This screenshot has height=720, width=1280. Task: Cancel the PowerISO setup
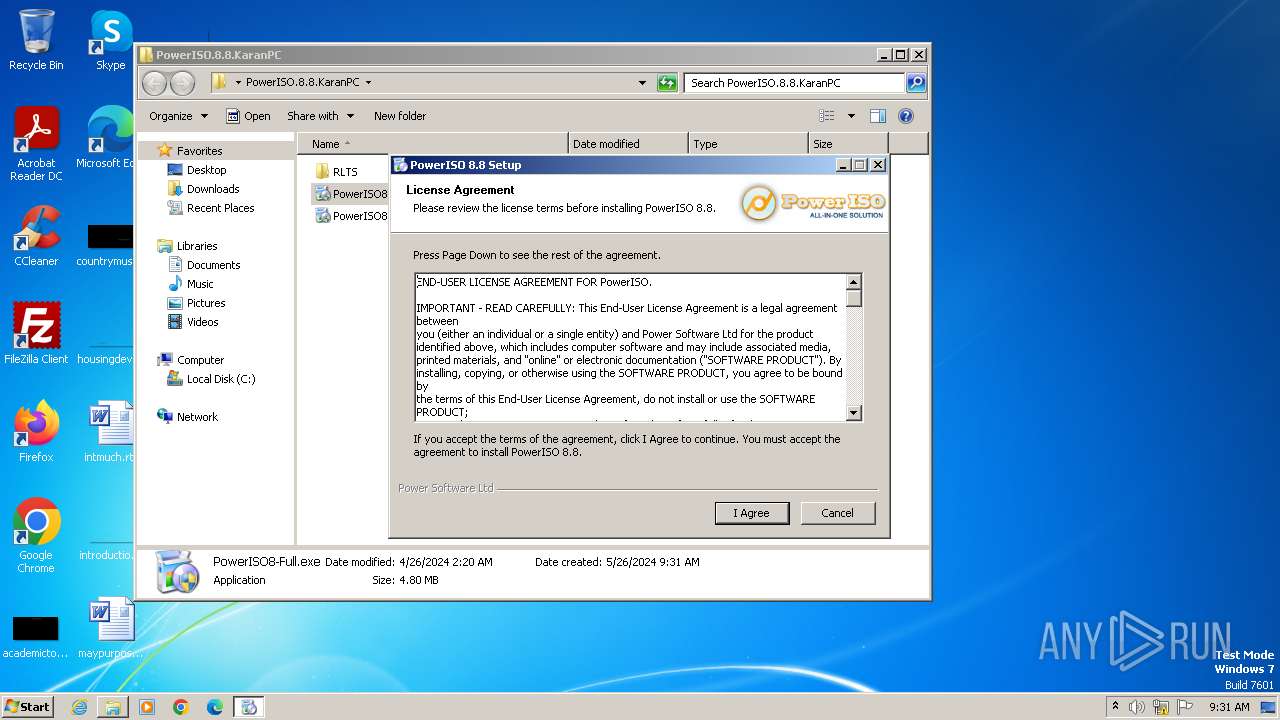tap(837, 513)
